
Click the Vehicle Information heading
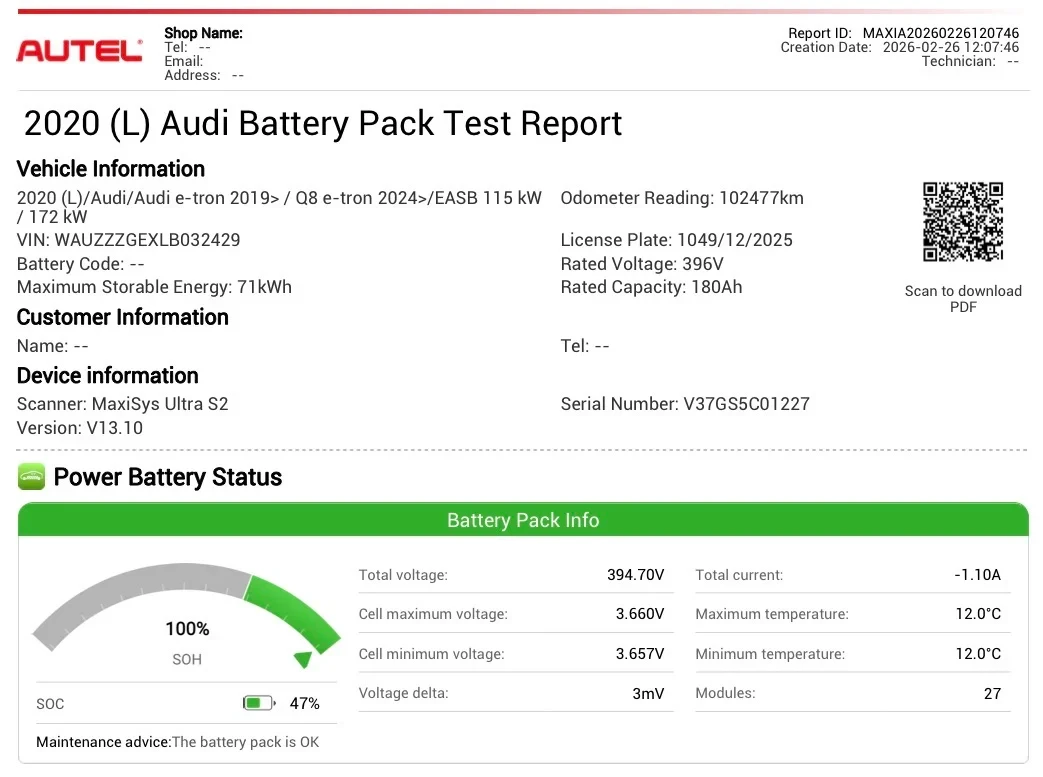[x=110, y=169]
